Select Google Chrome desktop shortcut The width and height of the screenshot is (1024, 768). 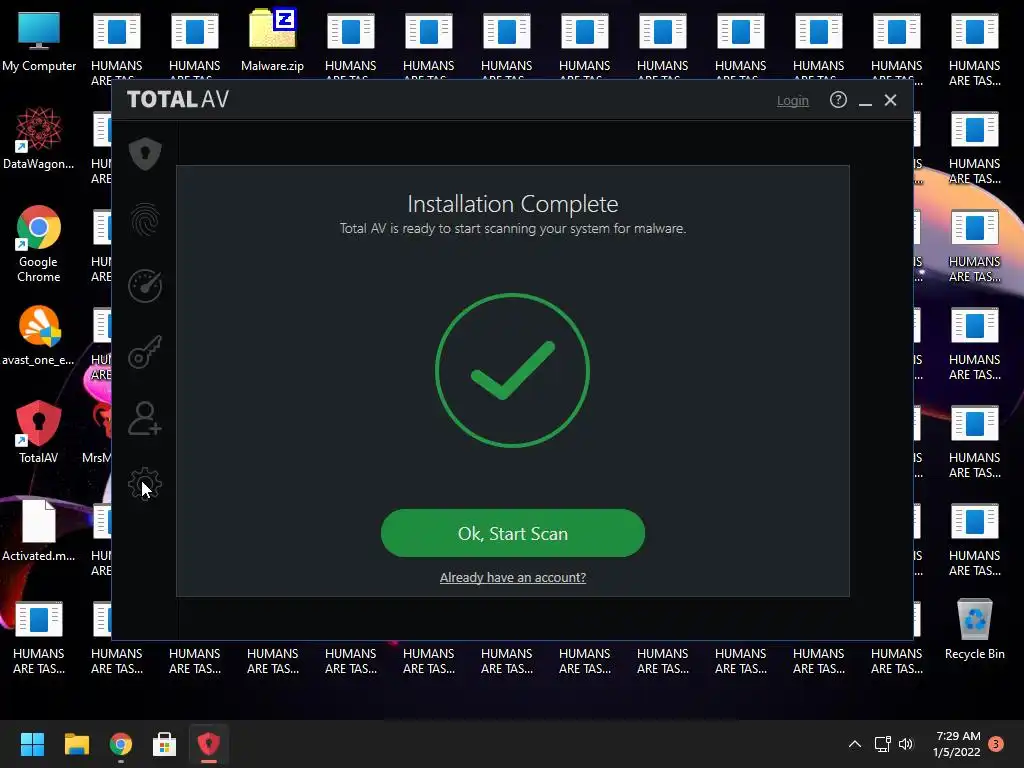(39, 244)
